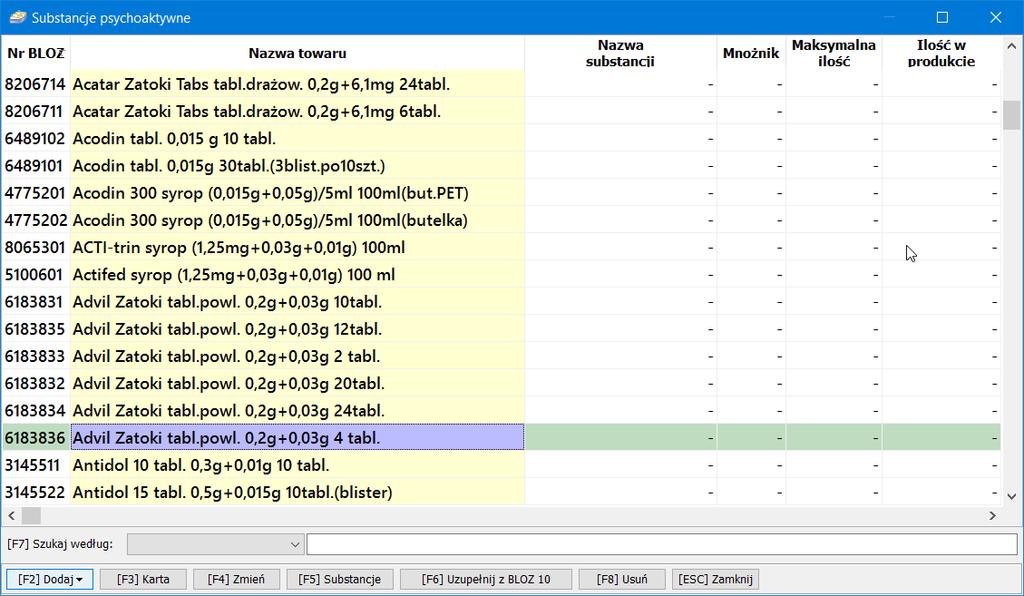Click BLOZ number 8206714
Viewport: 1024px width, 596px height.
(x=35, y=84)
